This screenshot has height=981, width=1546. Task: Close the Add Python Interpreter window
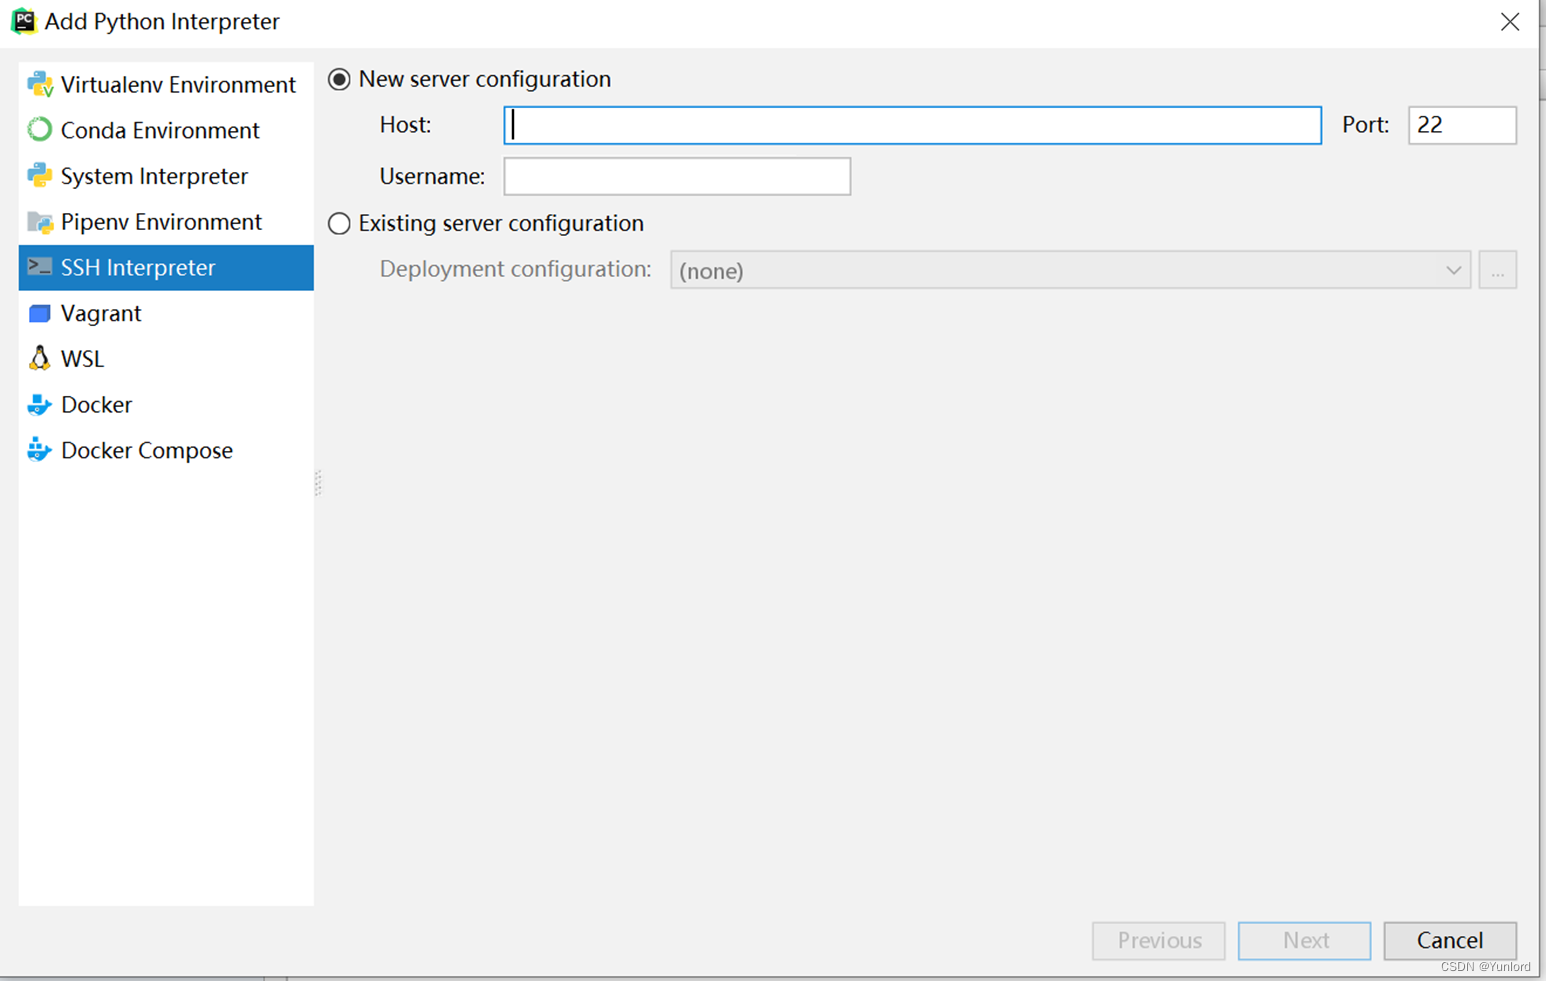click(x=1510, y=22)
